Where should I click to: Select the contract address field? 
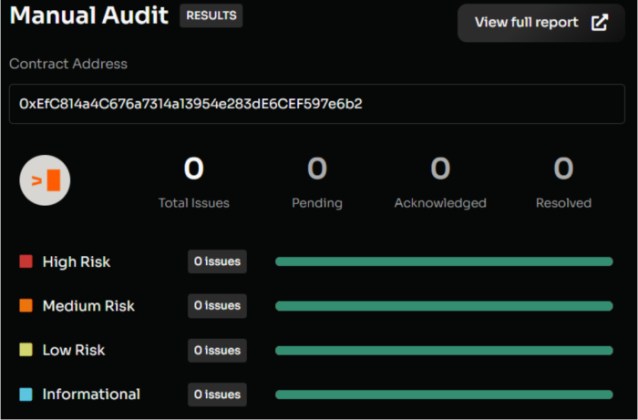point(317,104)
